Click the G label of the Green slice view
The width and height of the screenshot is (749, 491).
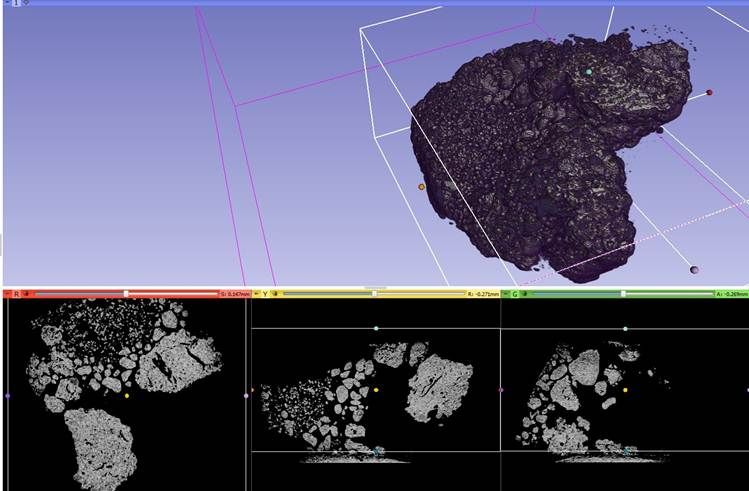(x=514, y=294)
